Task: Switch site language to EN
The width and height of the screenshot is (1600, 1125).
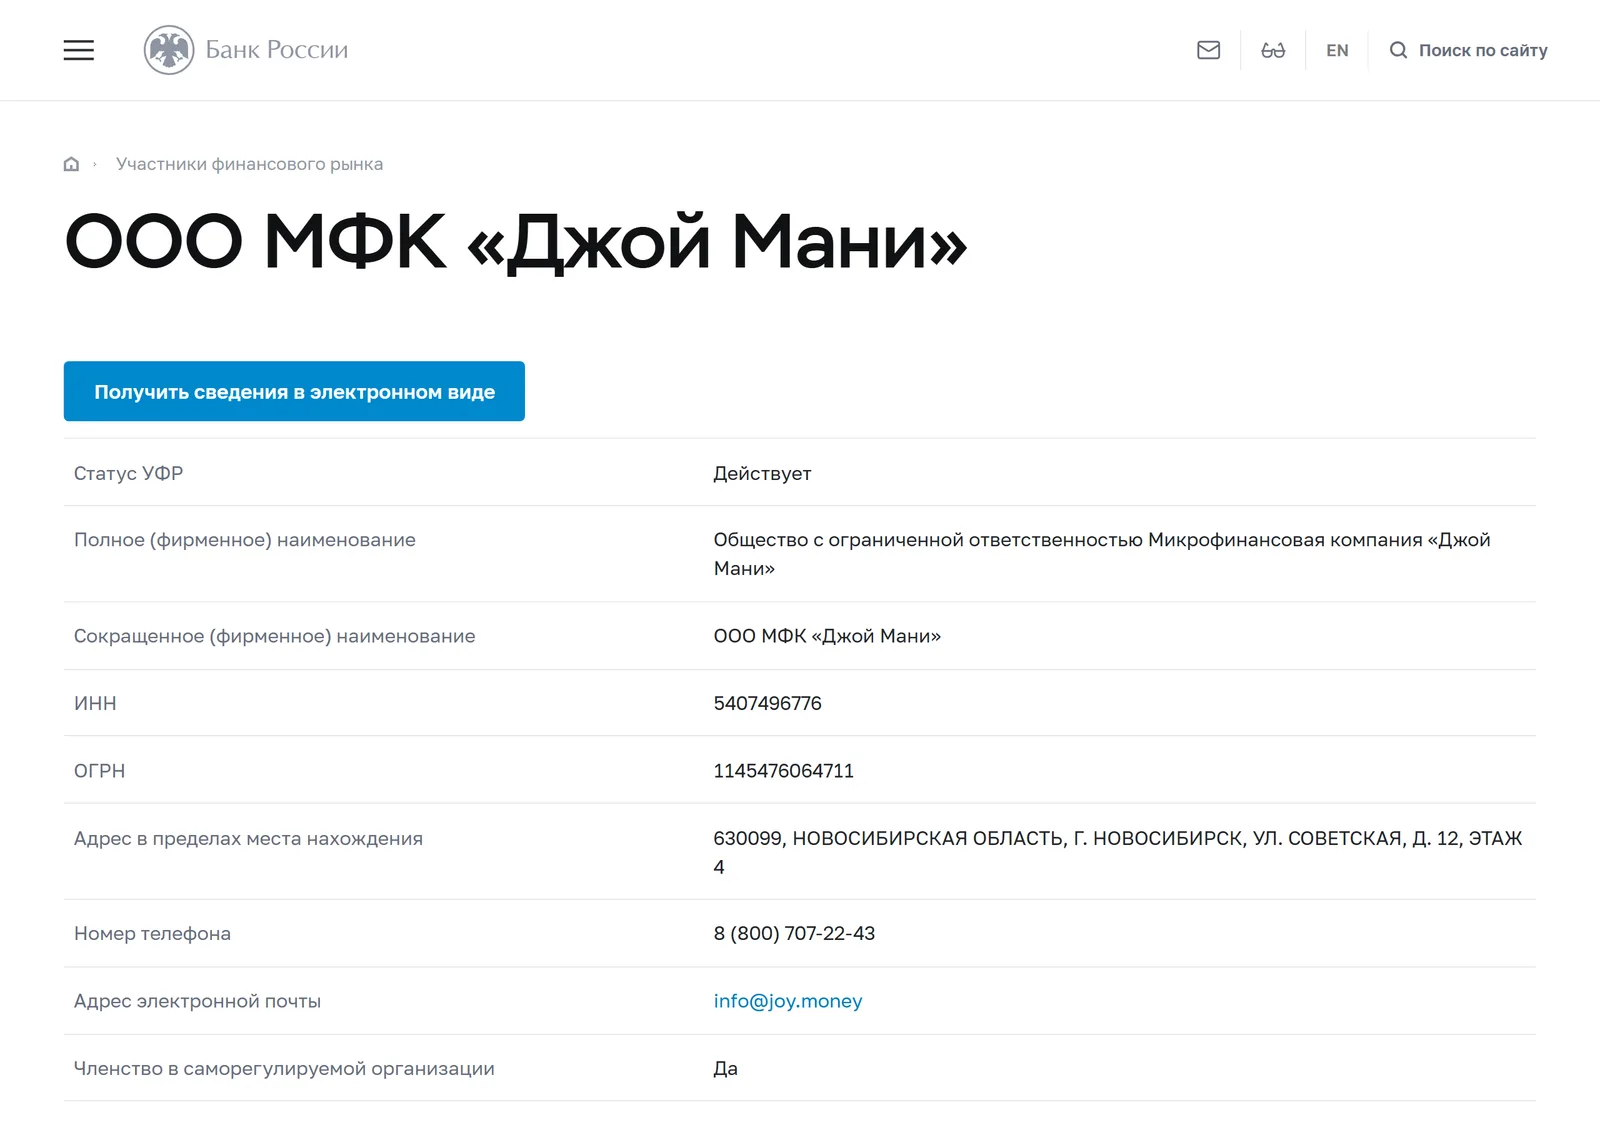Action: click(x=1337, y=50)
